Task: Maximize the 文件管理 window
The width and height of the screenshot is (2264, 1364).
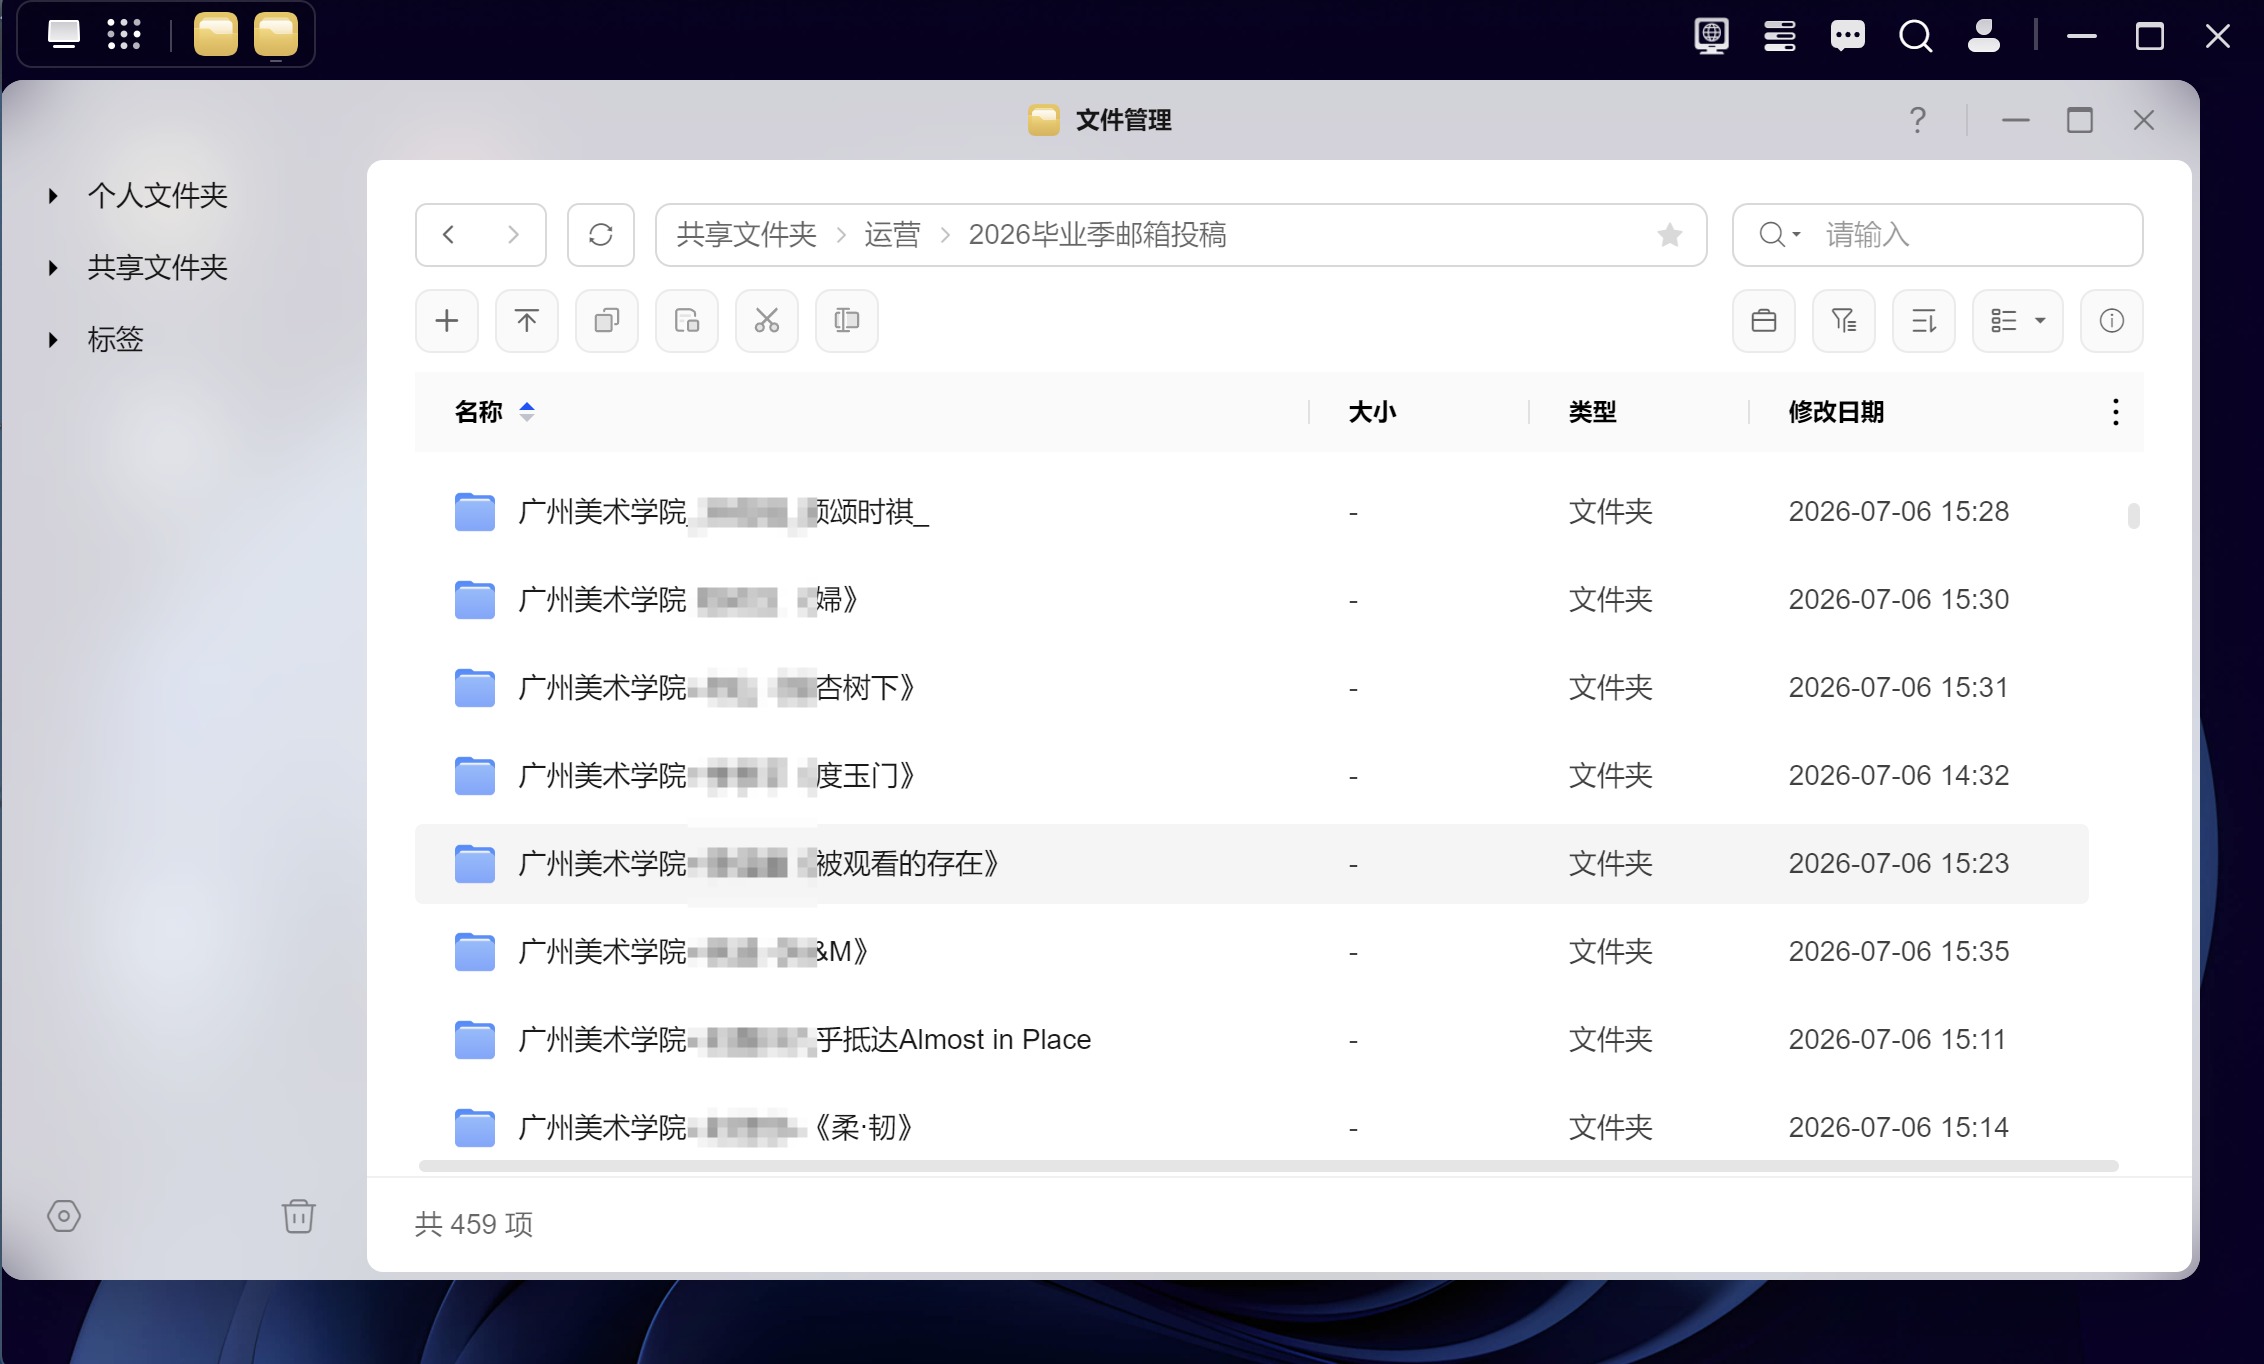Action: pyautogui.click(x=2080, y=120)
